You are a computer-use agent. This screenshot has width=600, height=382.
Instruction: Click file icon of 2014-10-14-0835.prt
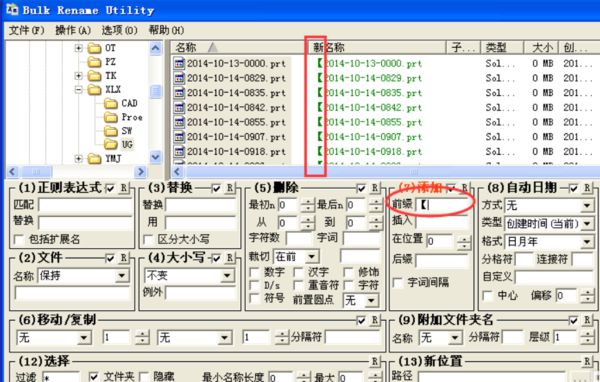(179, 93)
